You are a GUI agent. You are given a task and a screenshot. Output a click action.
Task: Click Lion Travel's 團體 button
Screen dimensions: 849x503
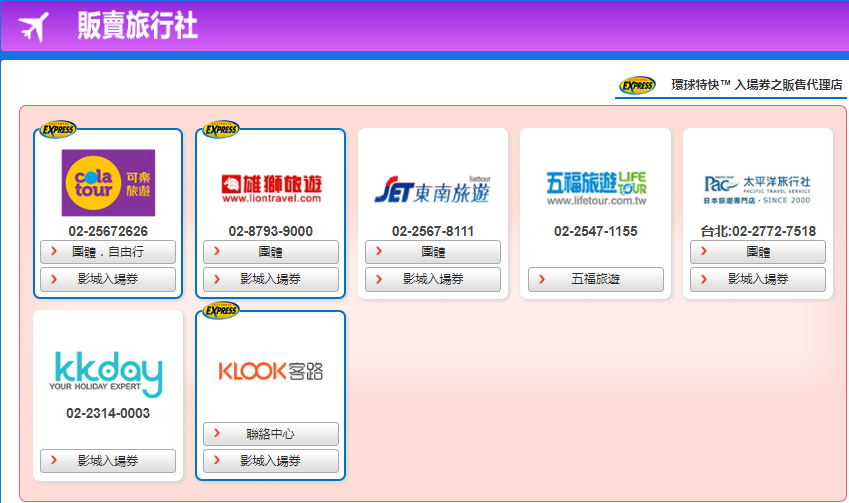[271, 252]
